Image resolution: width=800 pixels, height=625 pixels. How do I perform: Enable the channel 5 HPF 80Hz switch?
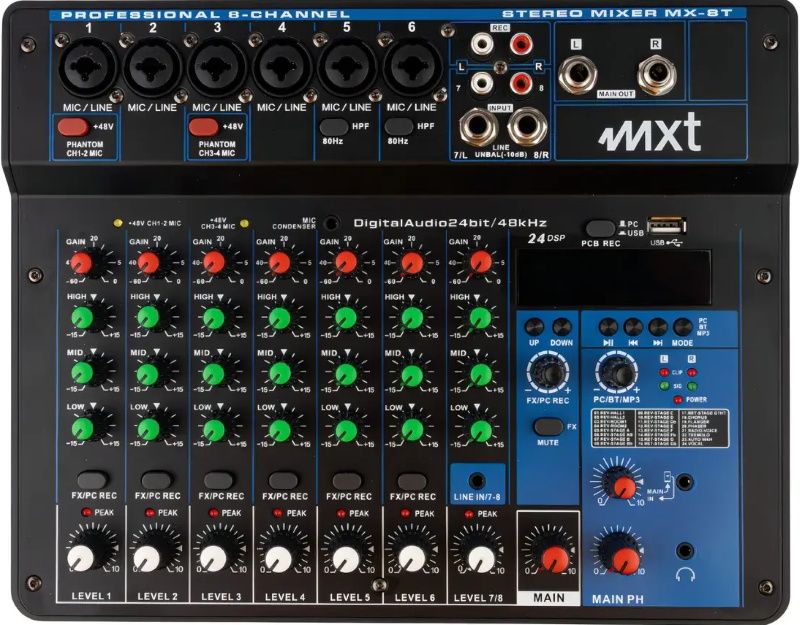click(333, 126)
